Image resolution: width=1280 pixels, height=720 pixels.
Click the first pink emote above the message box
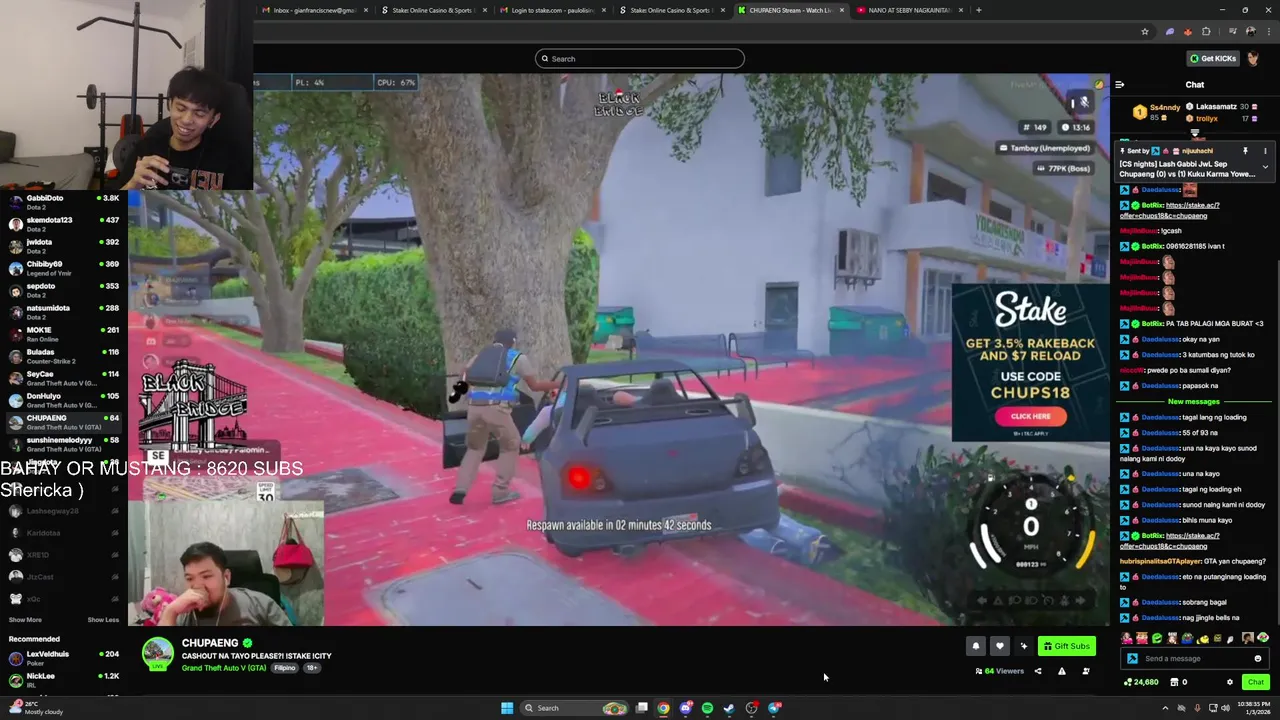1127,638
